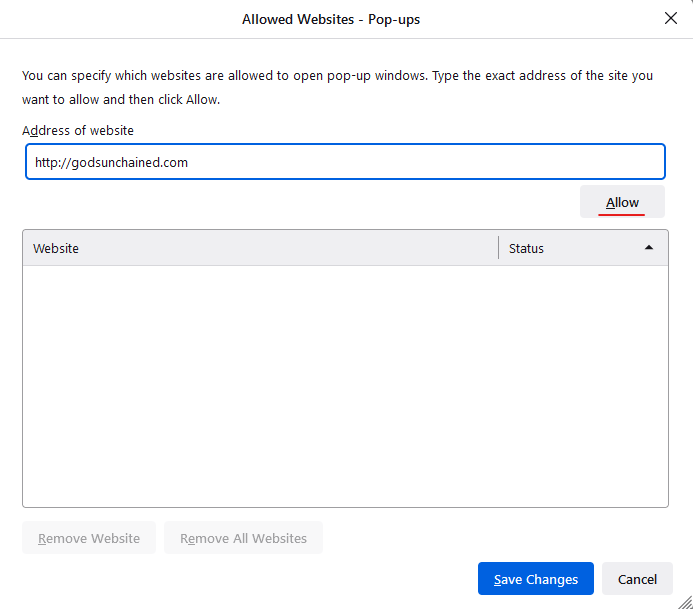Click Remove Website button
693x609 pixels.
[x=89, y=538]
